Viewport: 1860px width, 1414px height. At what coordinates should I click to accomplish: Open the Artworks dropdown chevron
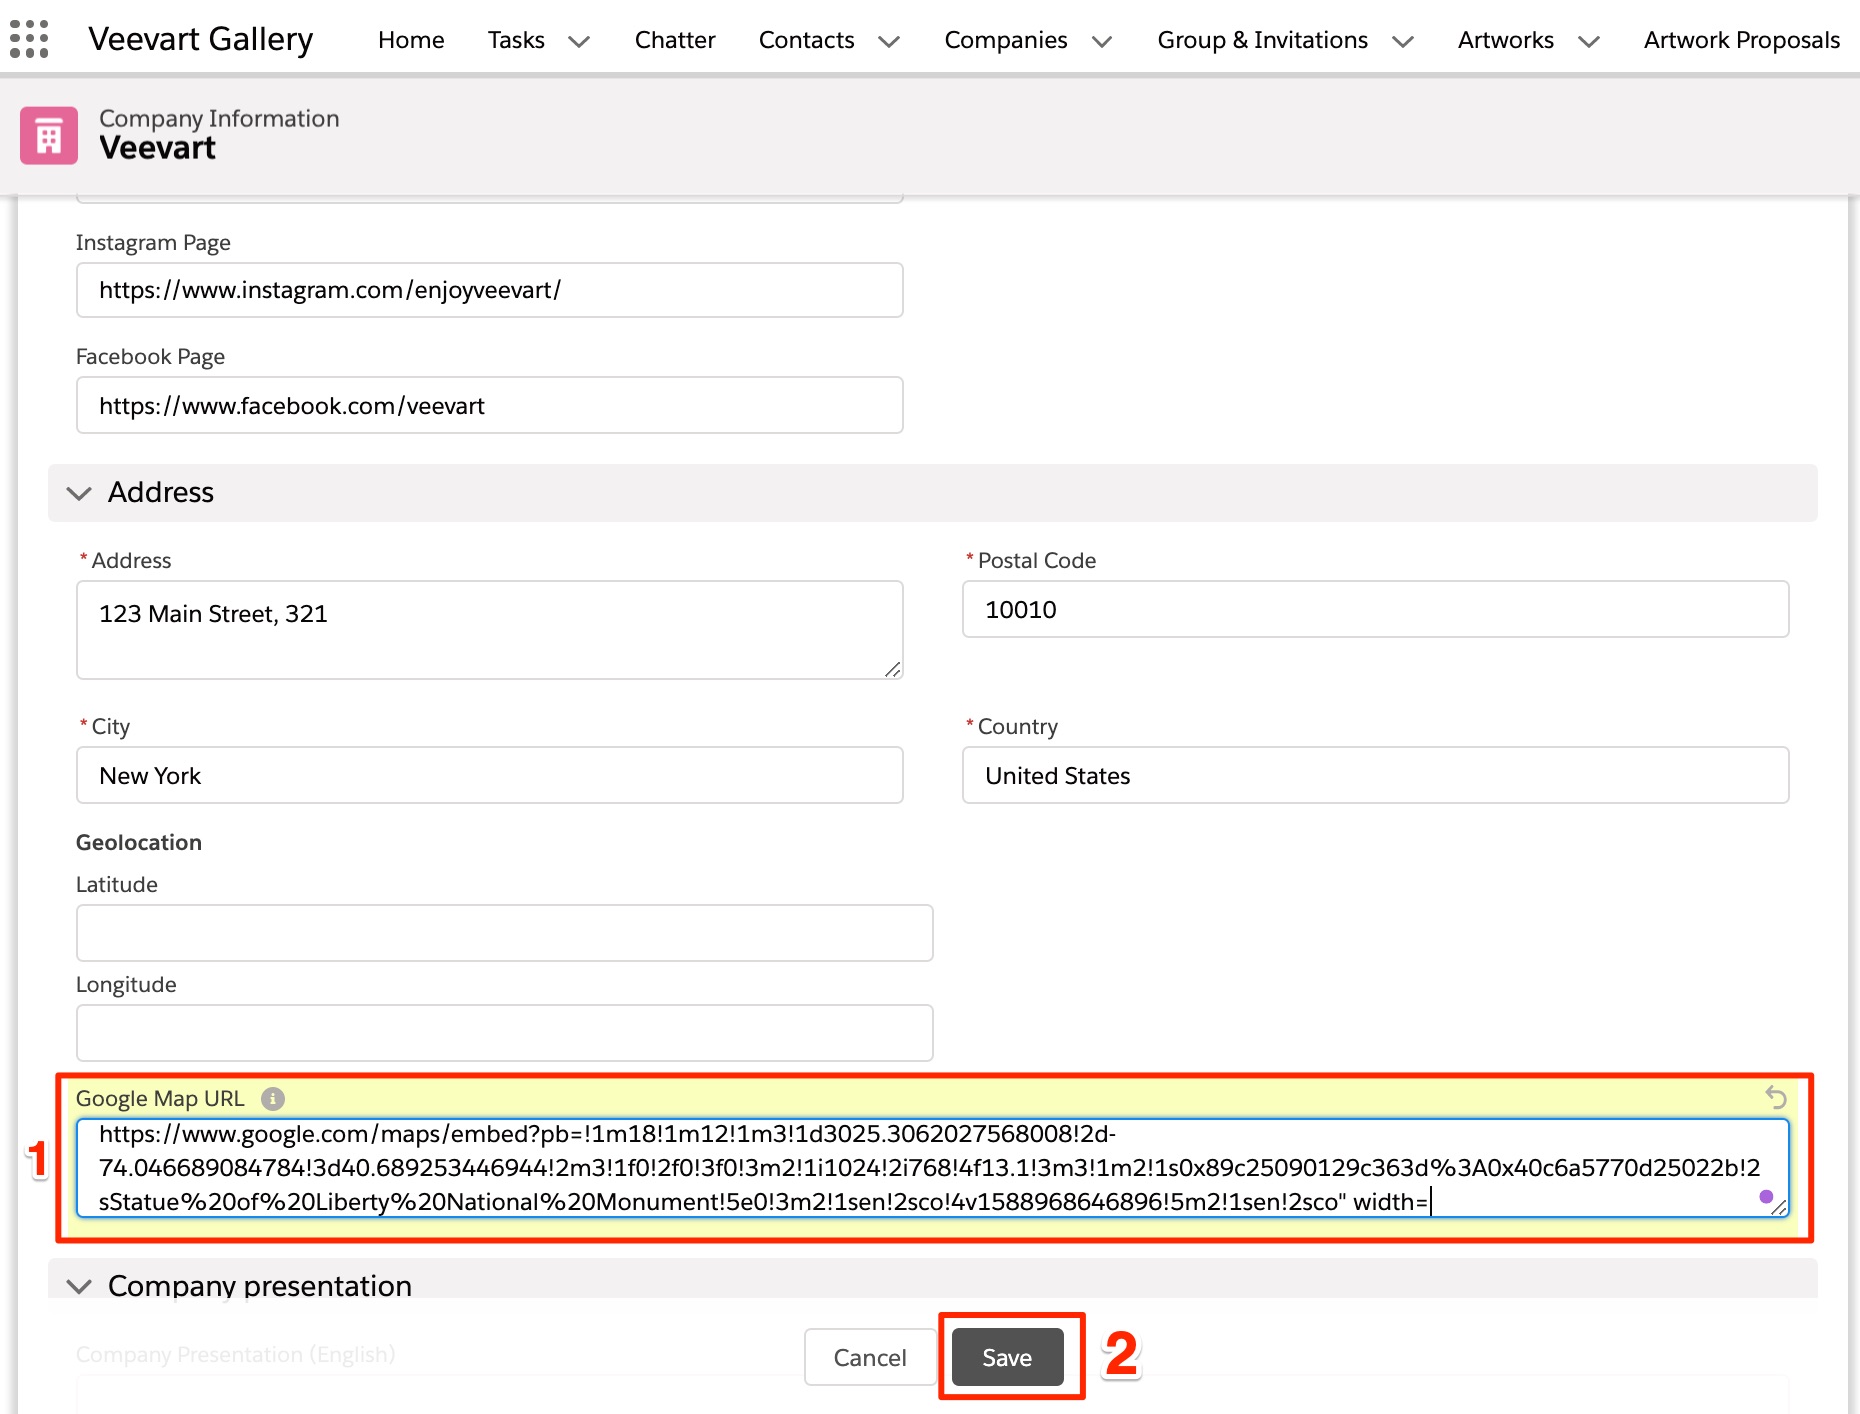coord(1589,41)
